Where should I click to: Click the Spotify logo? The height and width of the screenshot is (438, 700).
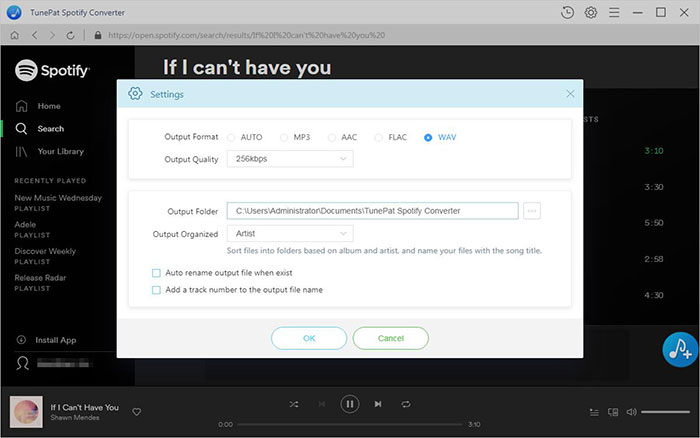tap(52, 70)
